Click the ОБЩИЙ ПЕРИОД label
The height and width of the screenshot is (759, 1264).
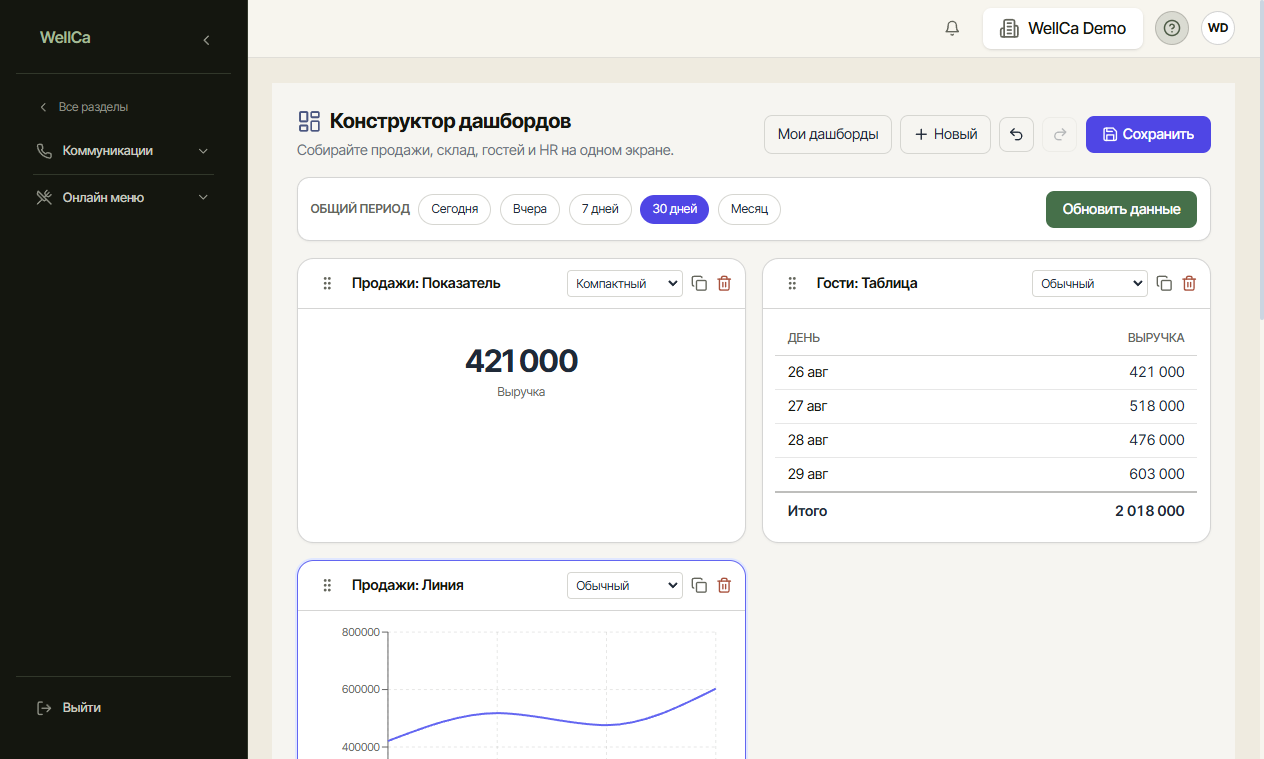tap(360, 209)
